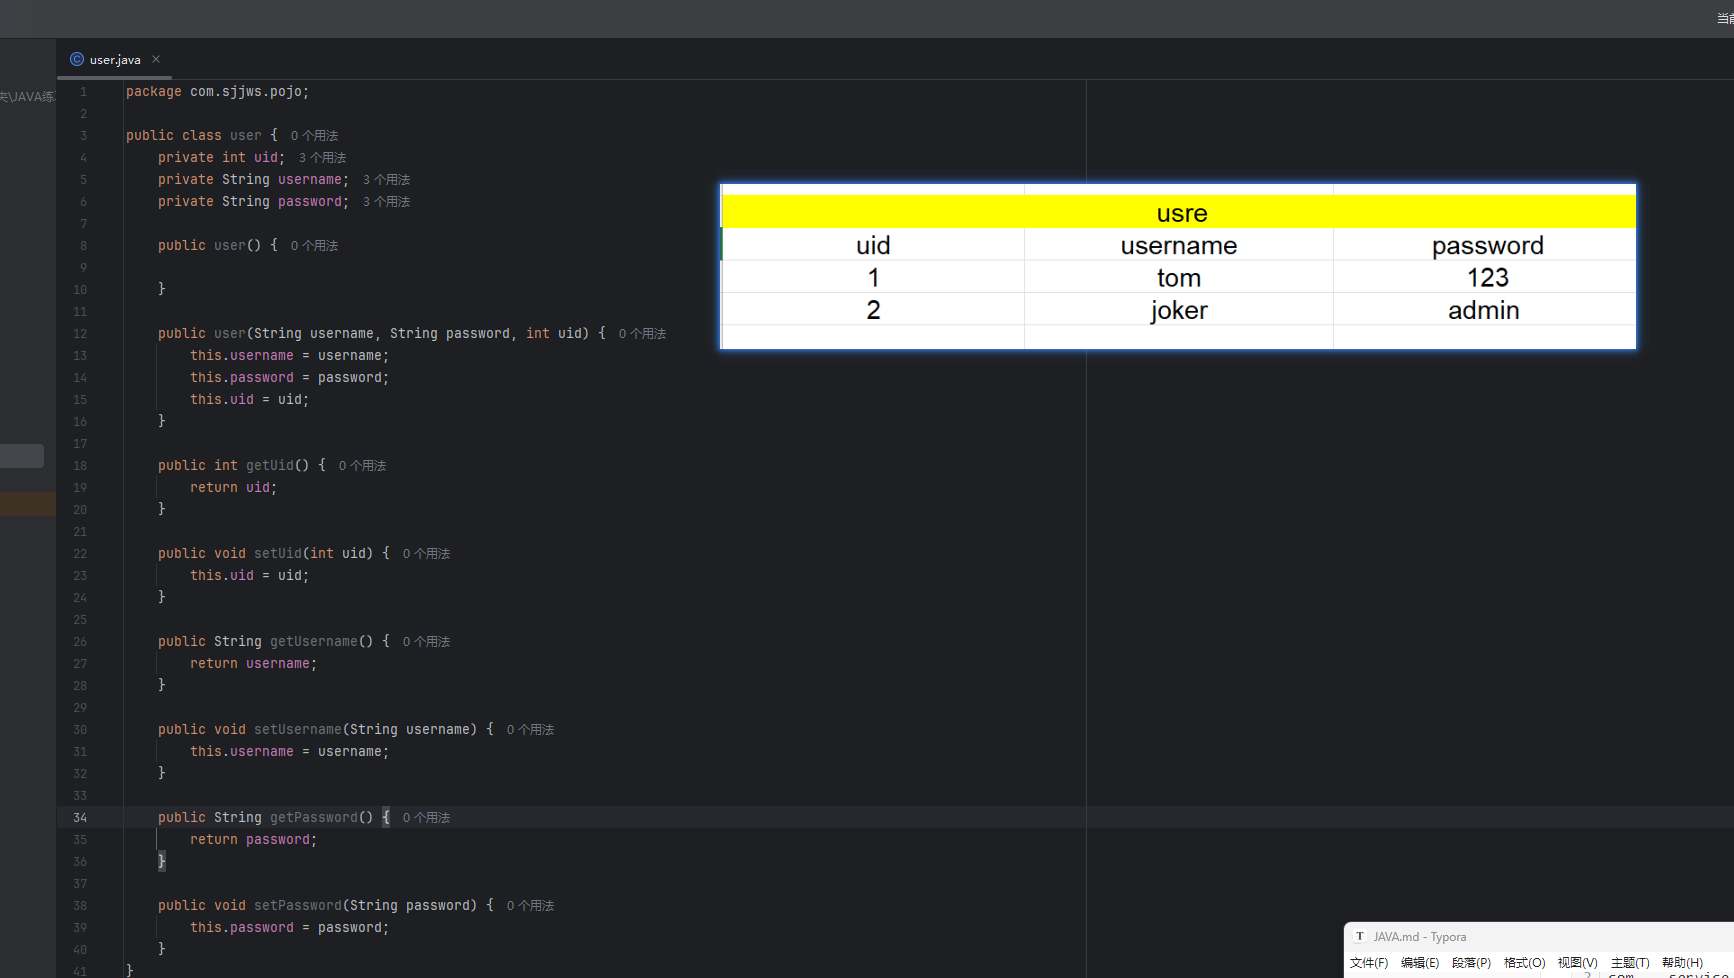This screenshot has width=1734, height=978.
Task: Click usages hint next to public class user
Action: [x=314, y=136]
